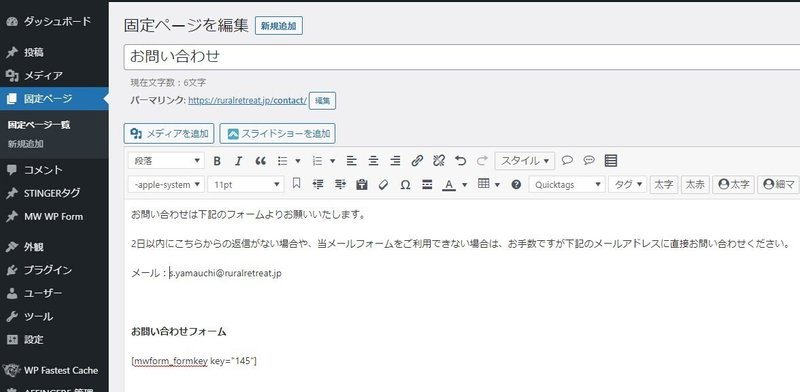
Task: Click the table icon in the toolbar
Action: 483,184
